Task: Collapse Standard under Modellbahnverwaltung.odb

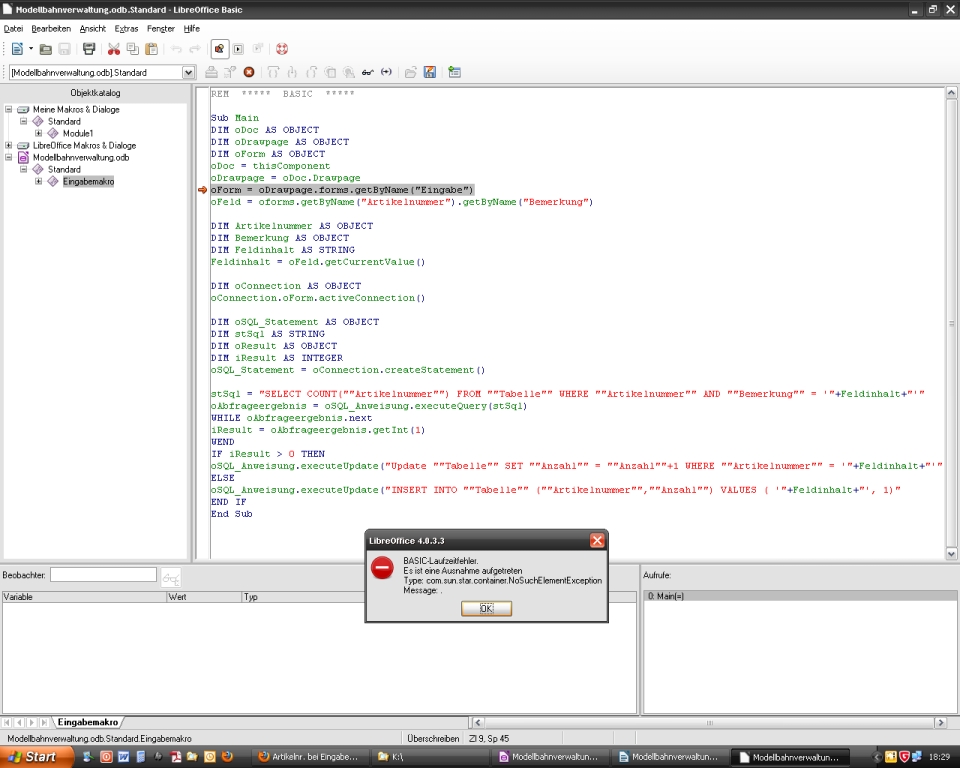Action: coord(23,170)
